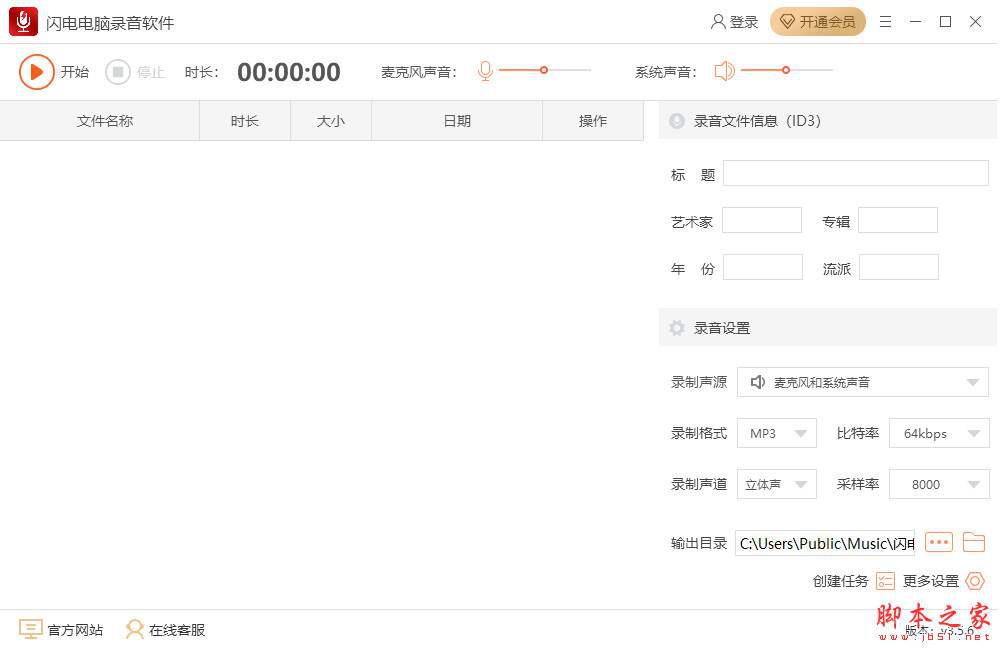Click the ID3 info panel icon
Screen dimensions: 1002x648
tap(679, 120)
